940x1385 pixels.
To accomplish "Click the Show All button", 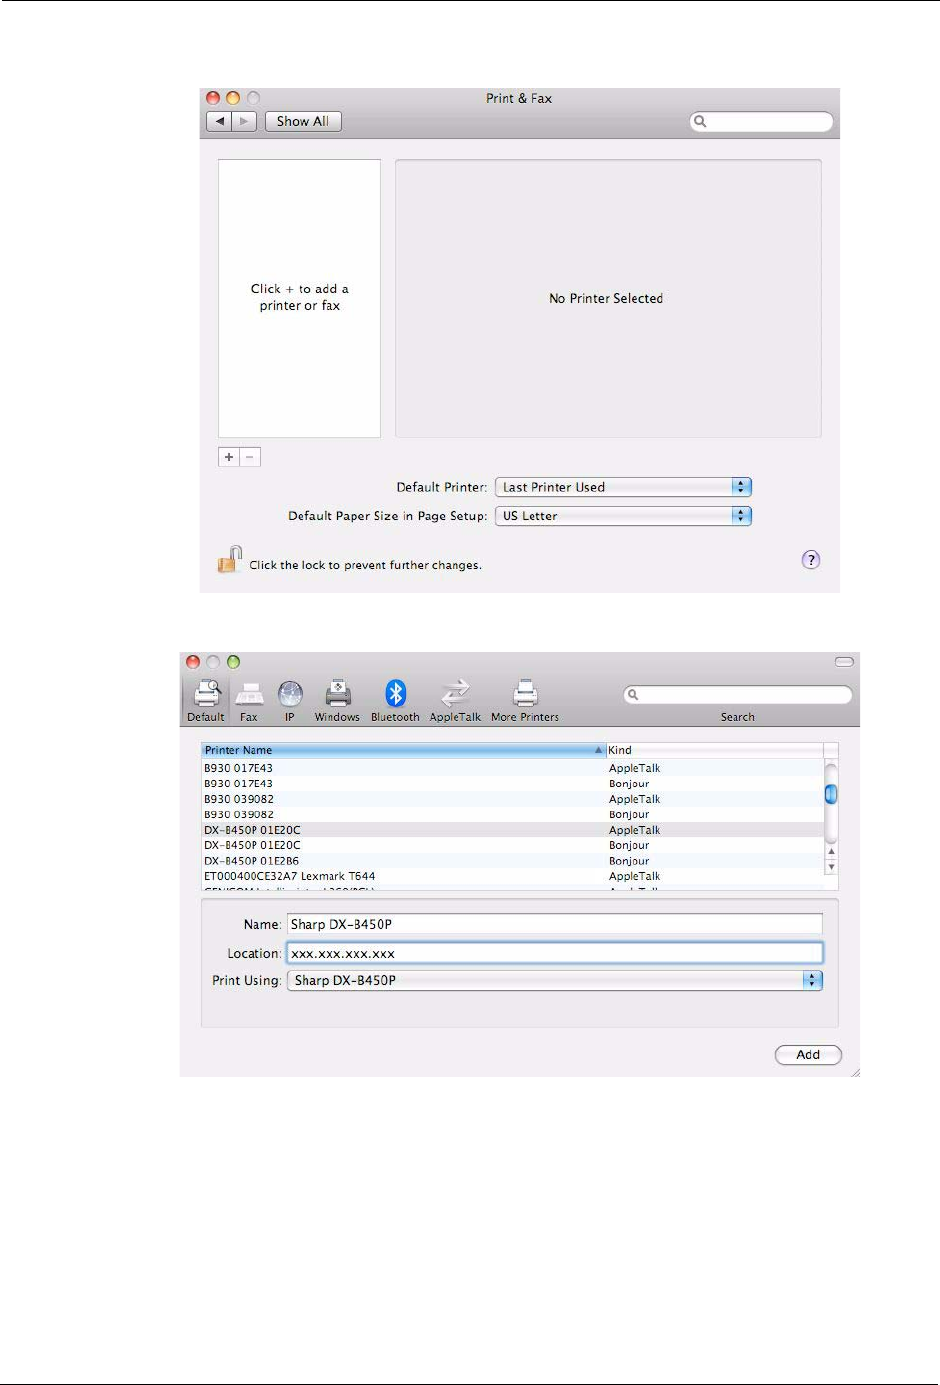I will [x=302, y=121].
